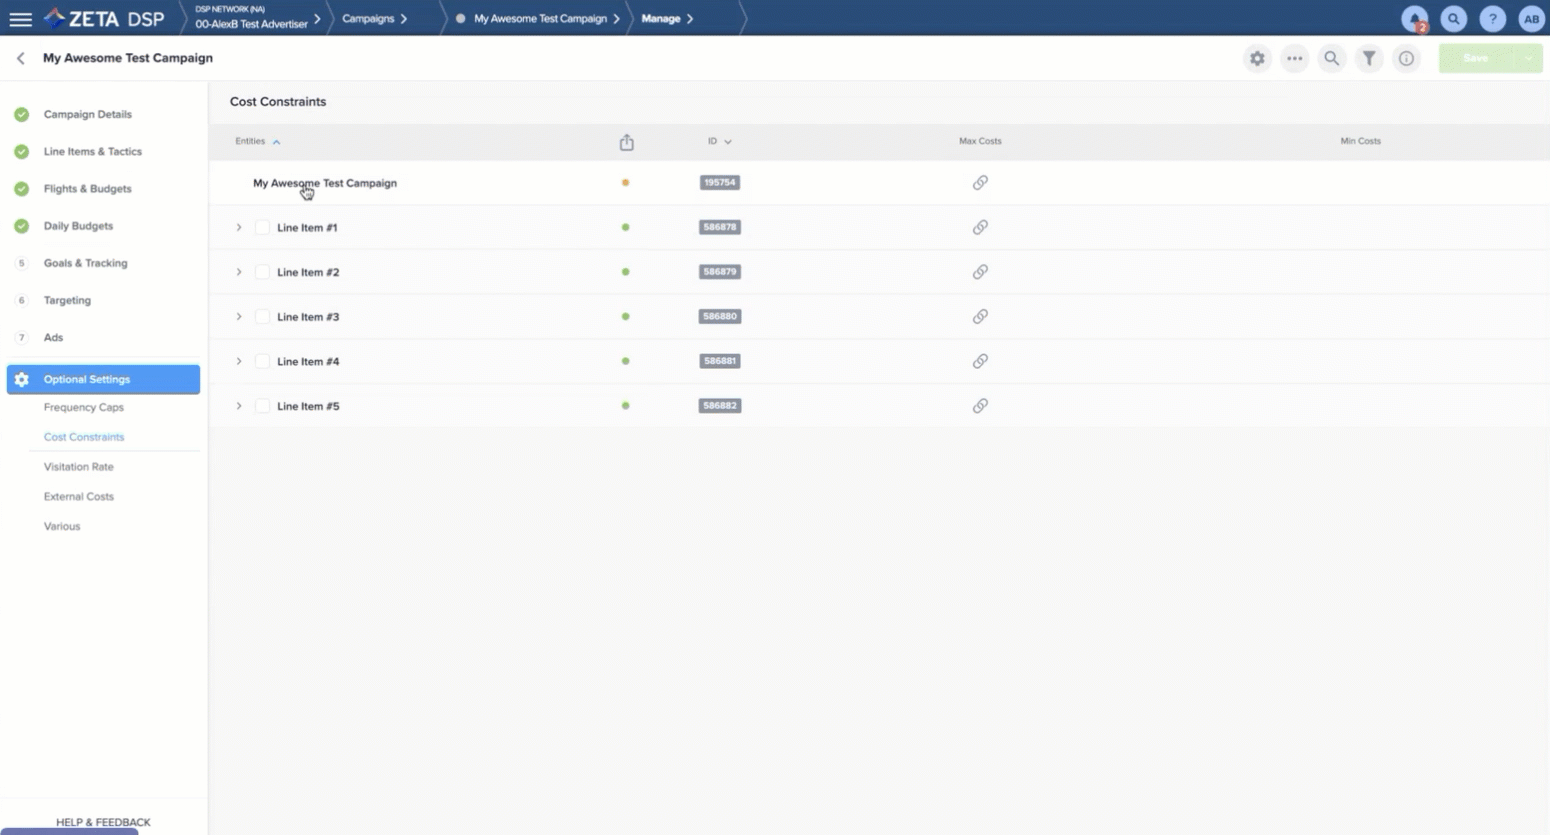The height and width of the screenshot is (835, 1550).
Task: Select the Line Item #4 checkbox
Action: tap(262, 362)
